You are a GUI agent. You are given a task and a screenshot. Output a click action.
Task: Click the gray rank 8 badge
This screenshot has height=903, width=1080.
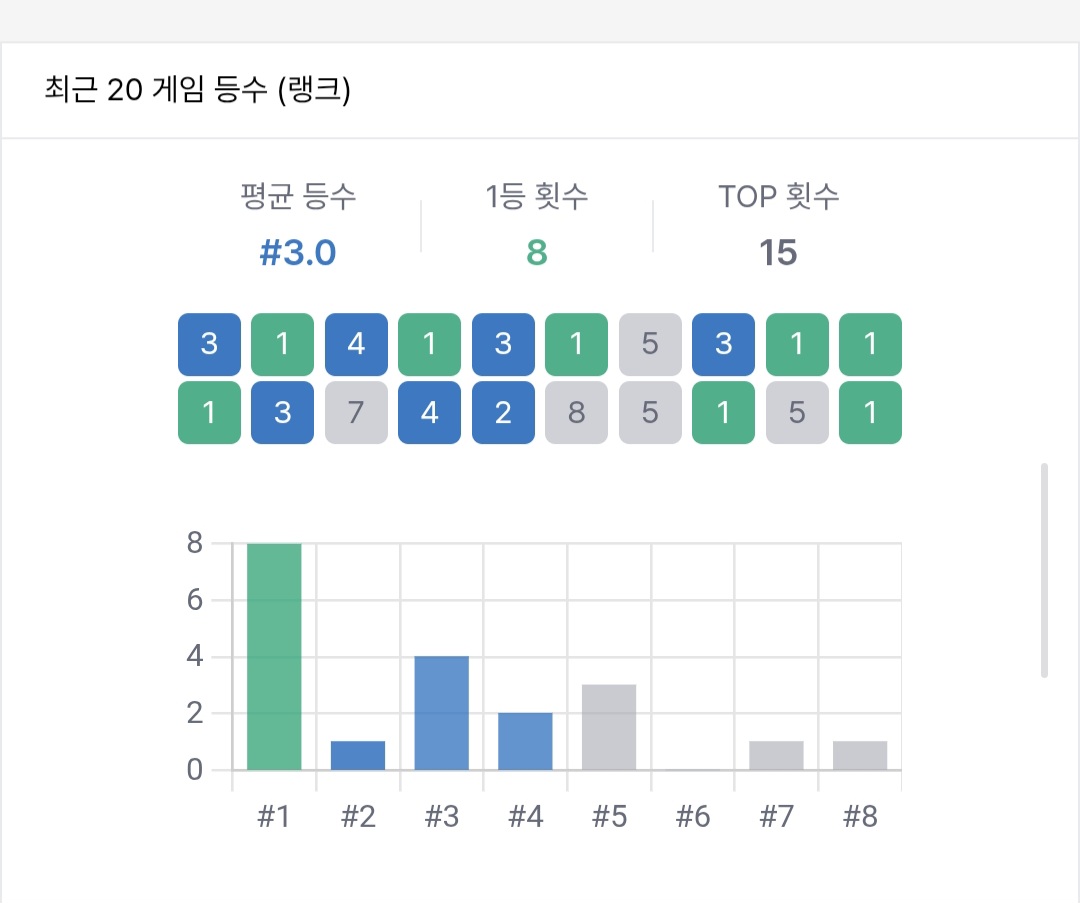pos(576,412)
